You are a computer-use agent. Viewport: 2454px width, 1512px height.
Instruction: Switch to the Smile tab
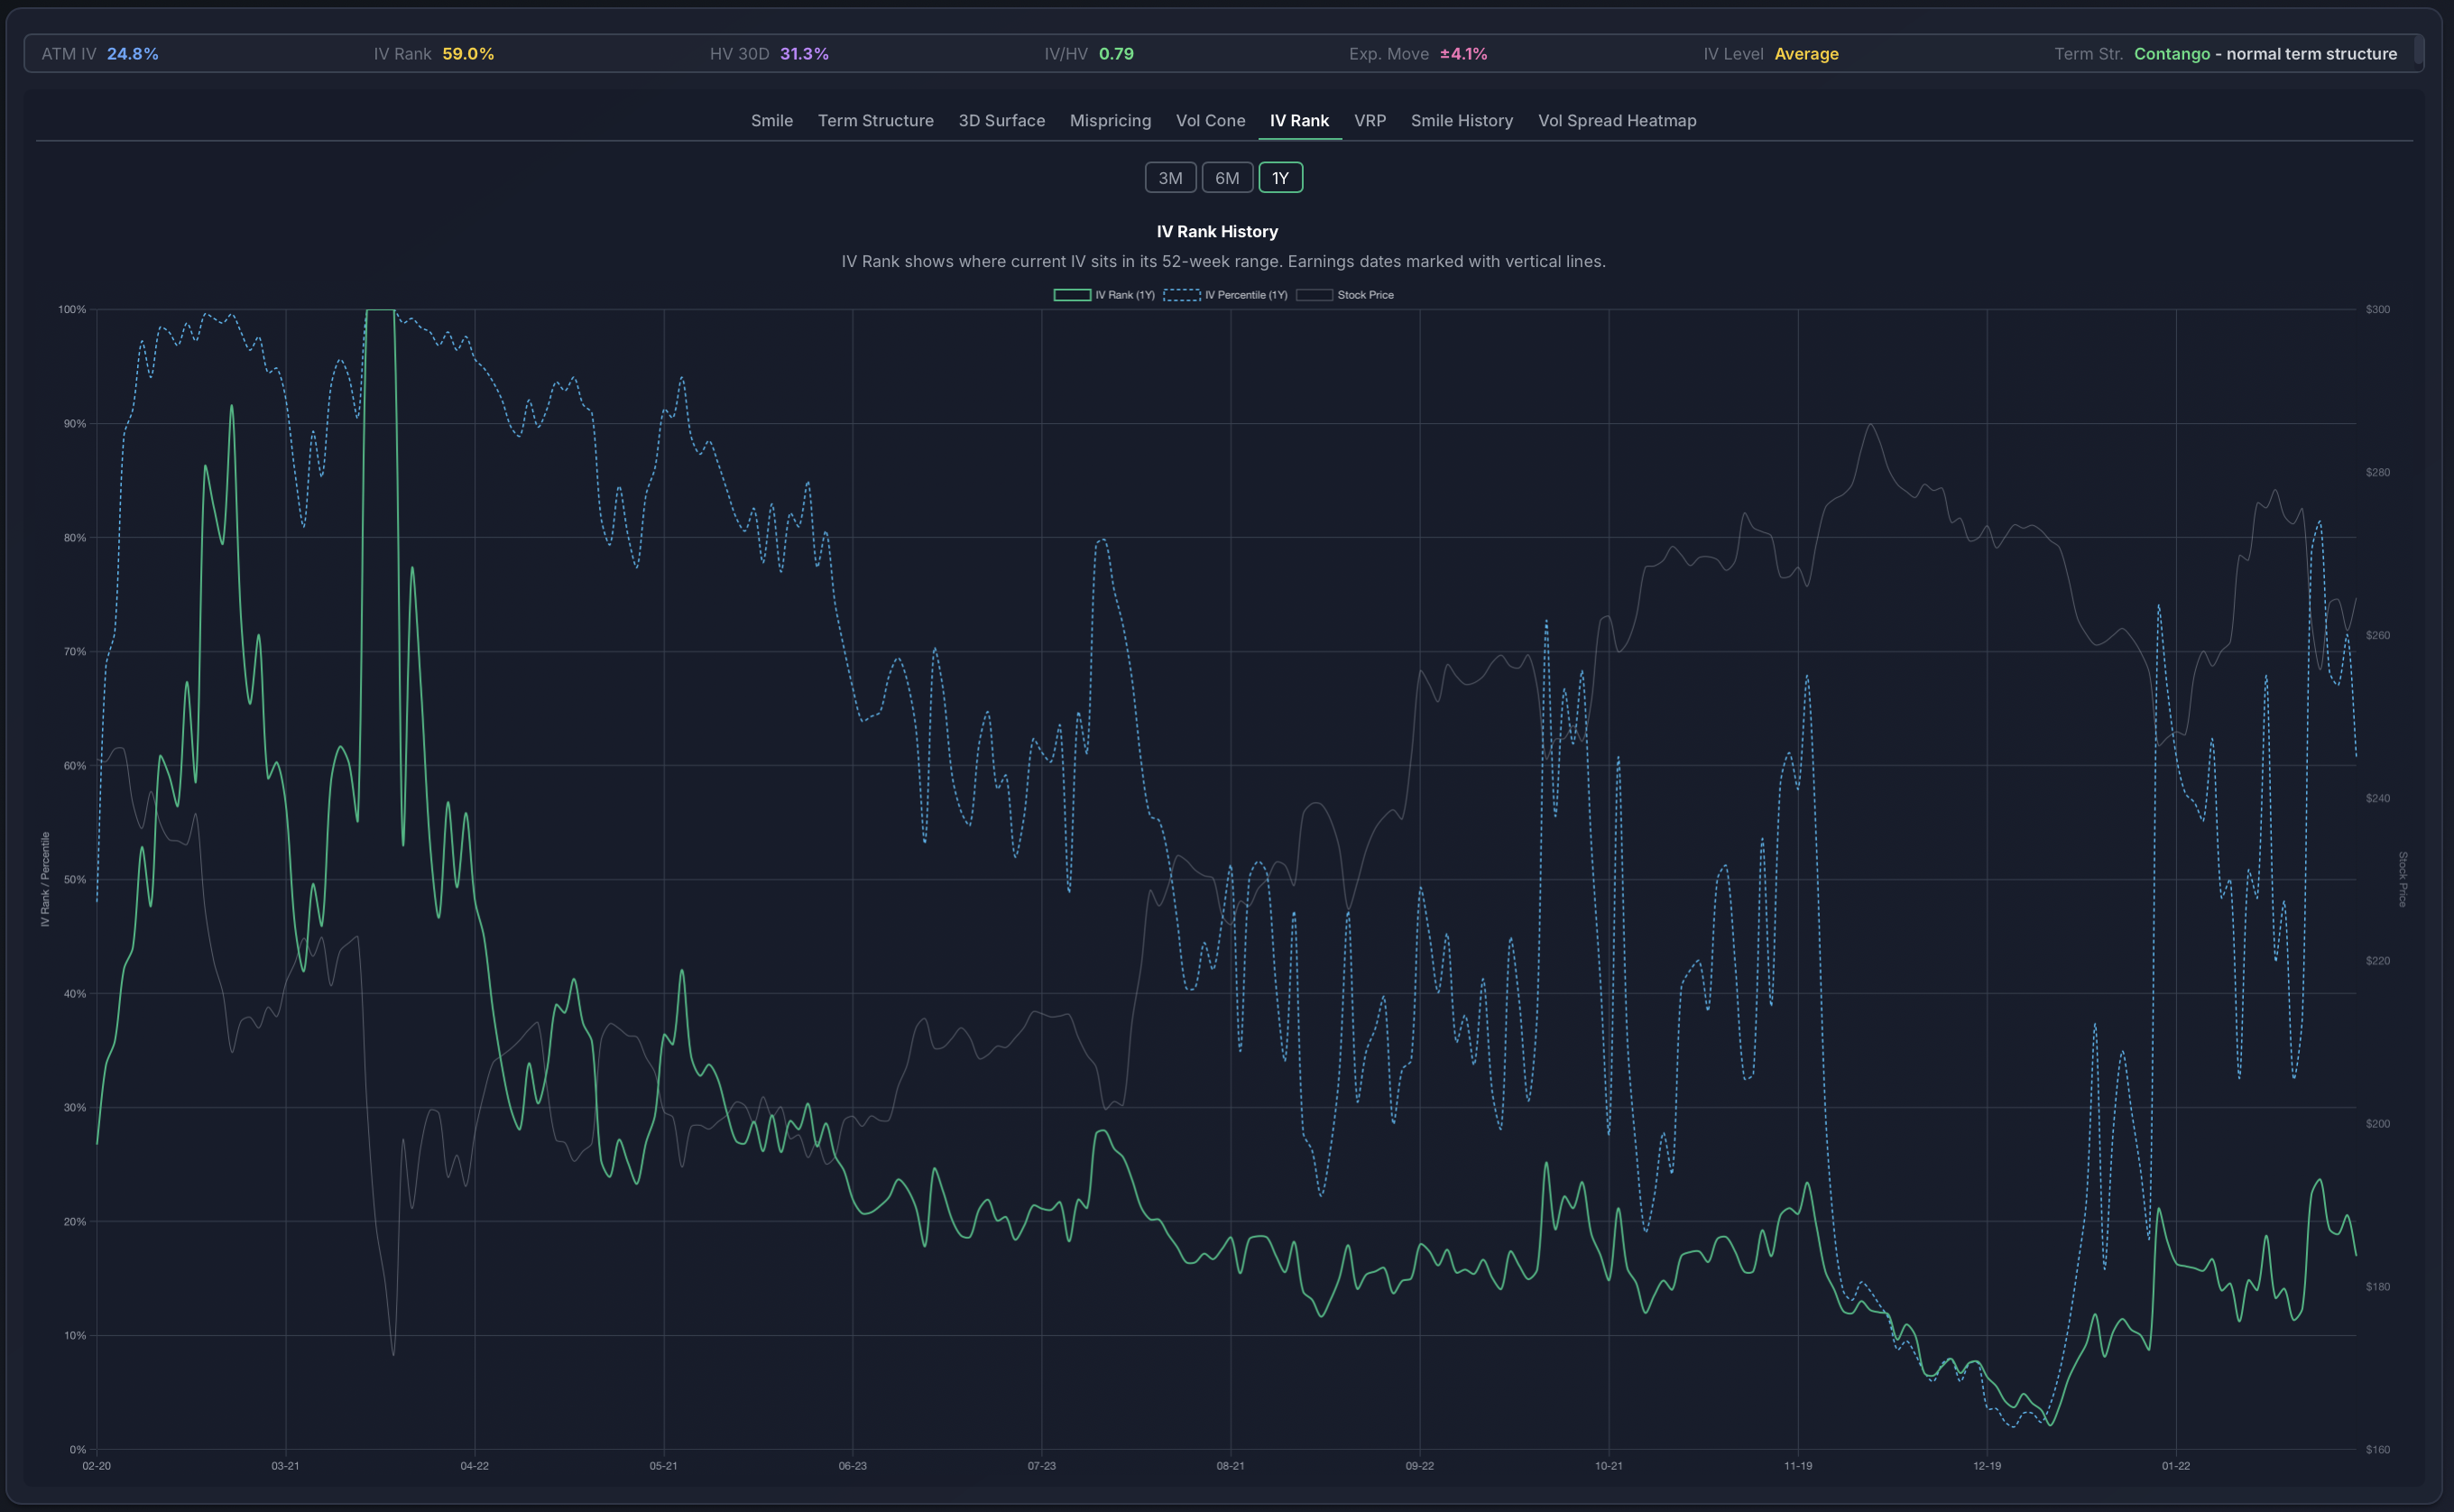[771, 121]
